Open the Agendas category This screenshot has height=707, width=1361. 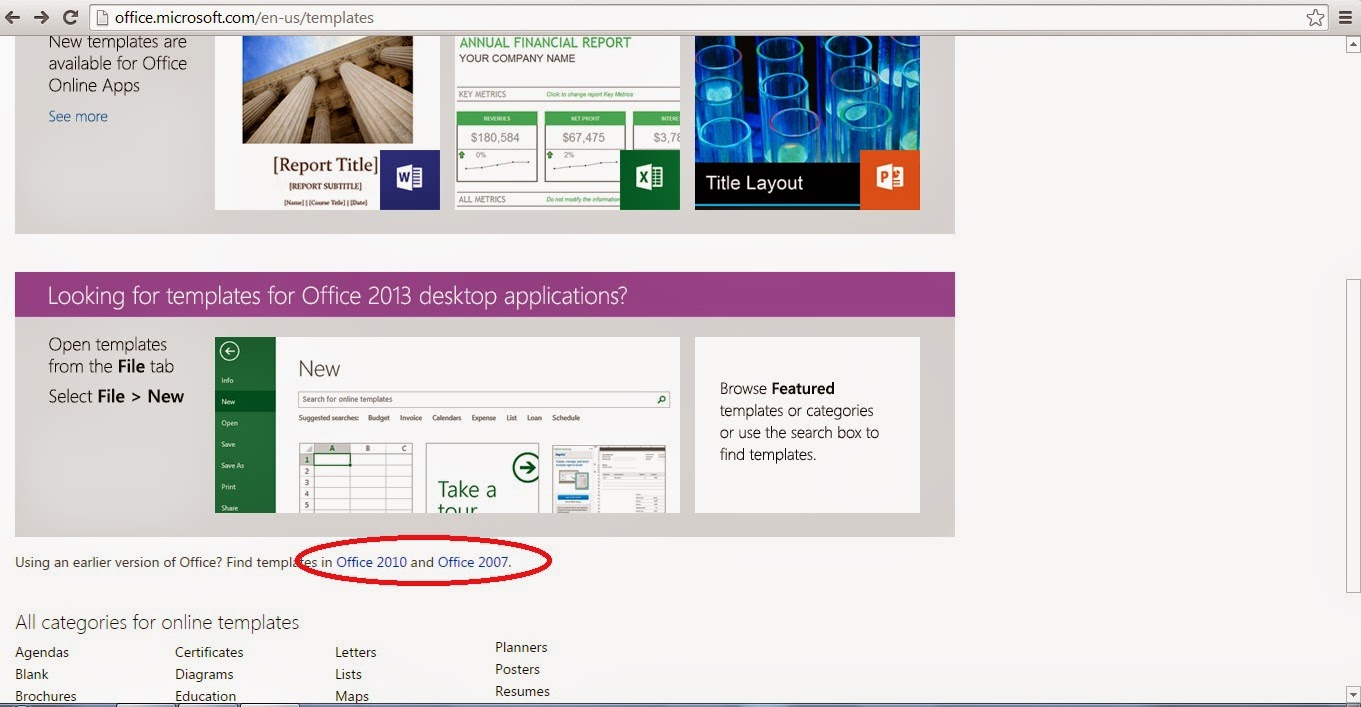pos(42,652)
